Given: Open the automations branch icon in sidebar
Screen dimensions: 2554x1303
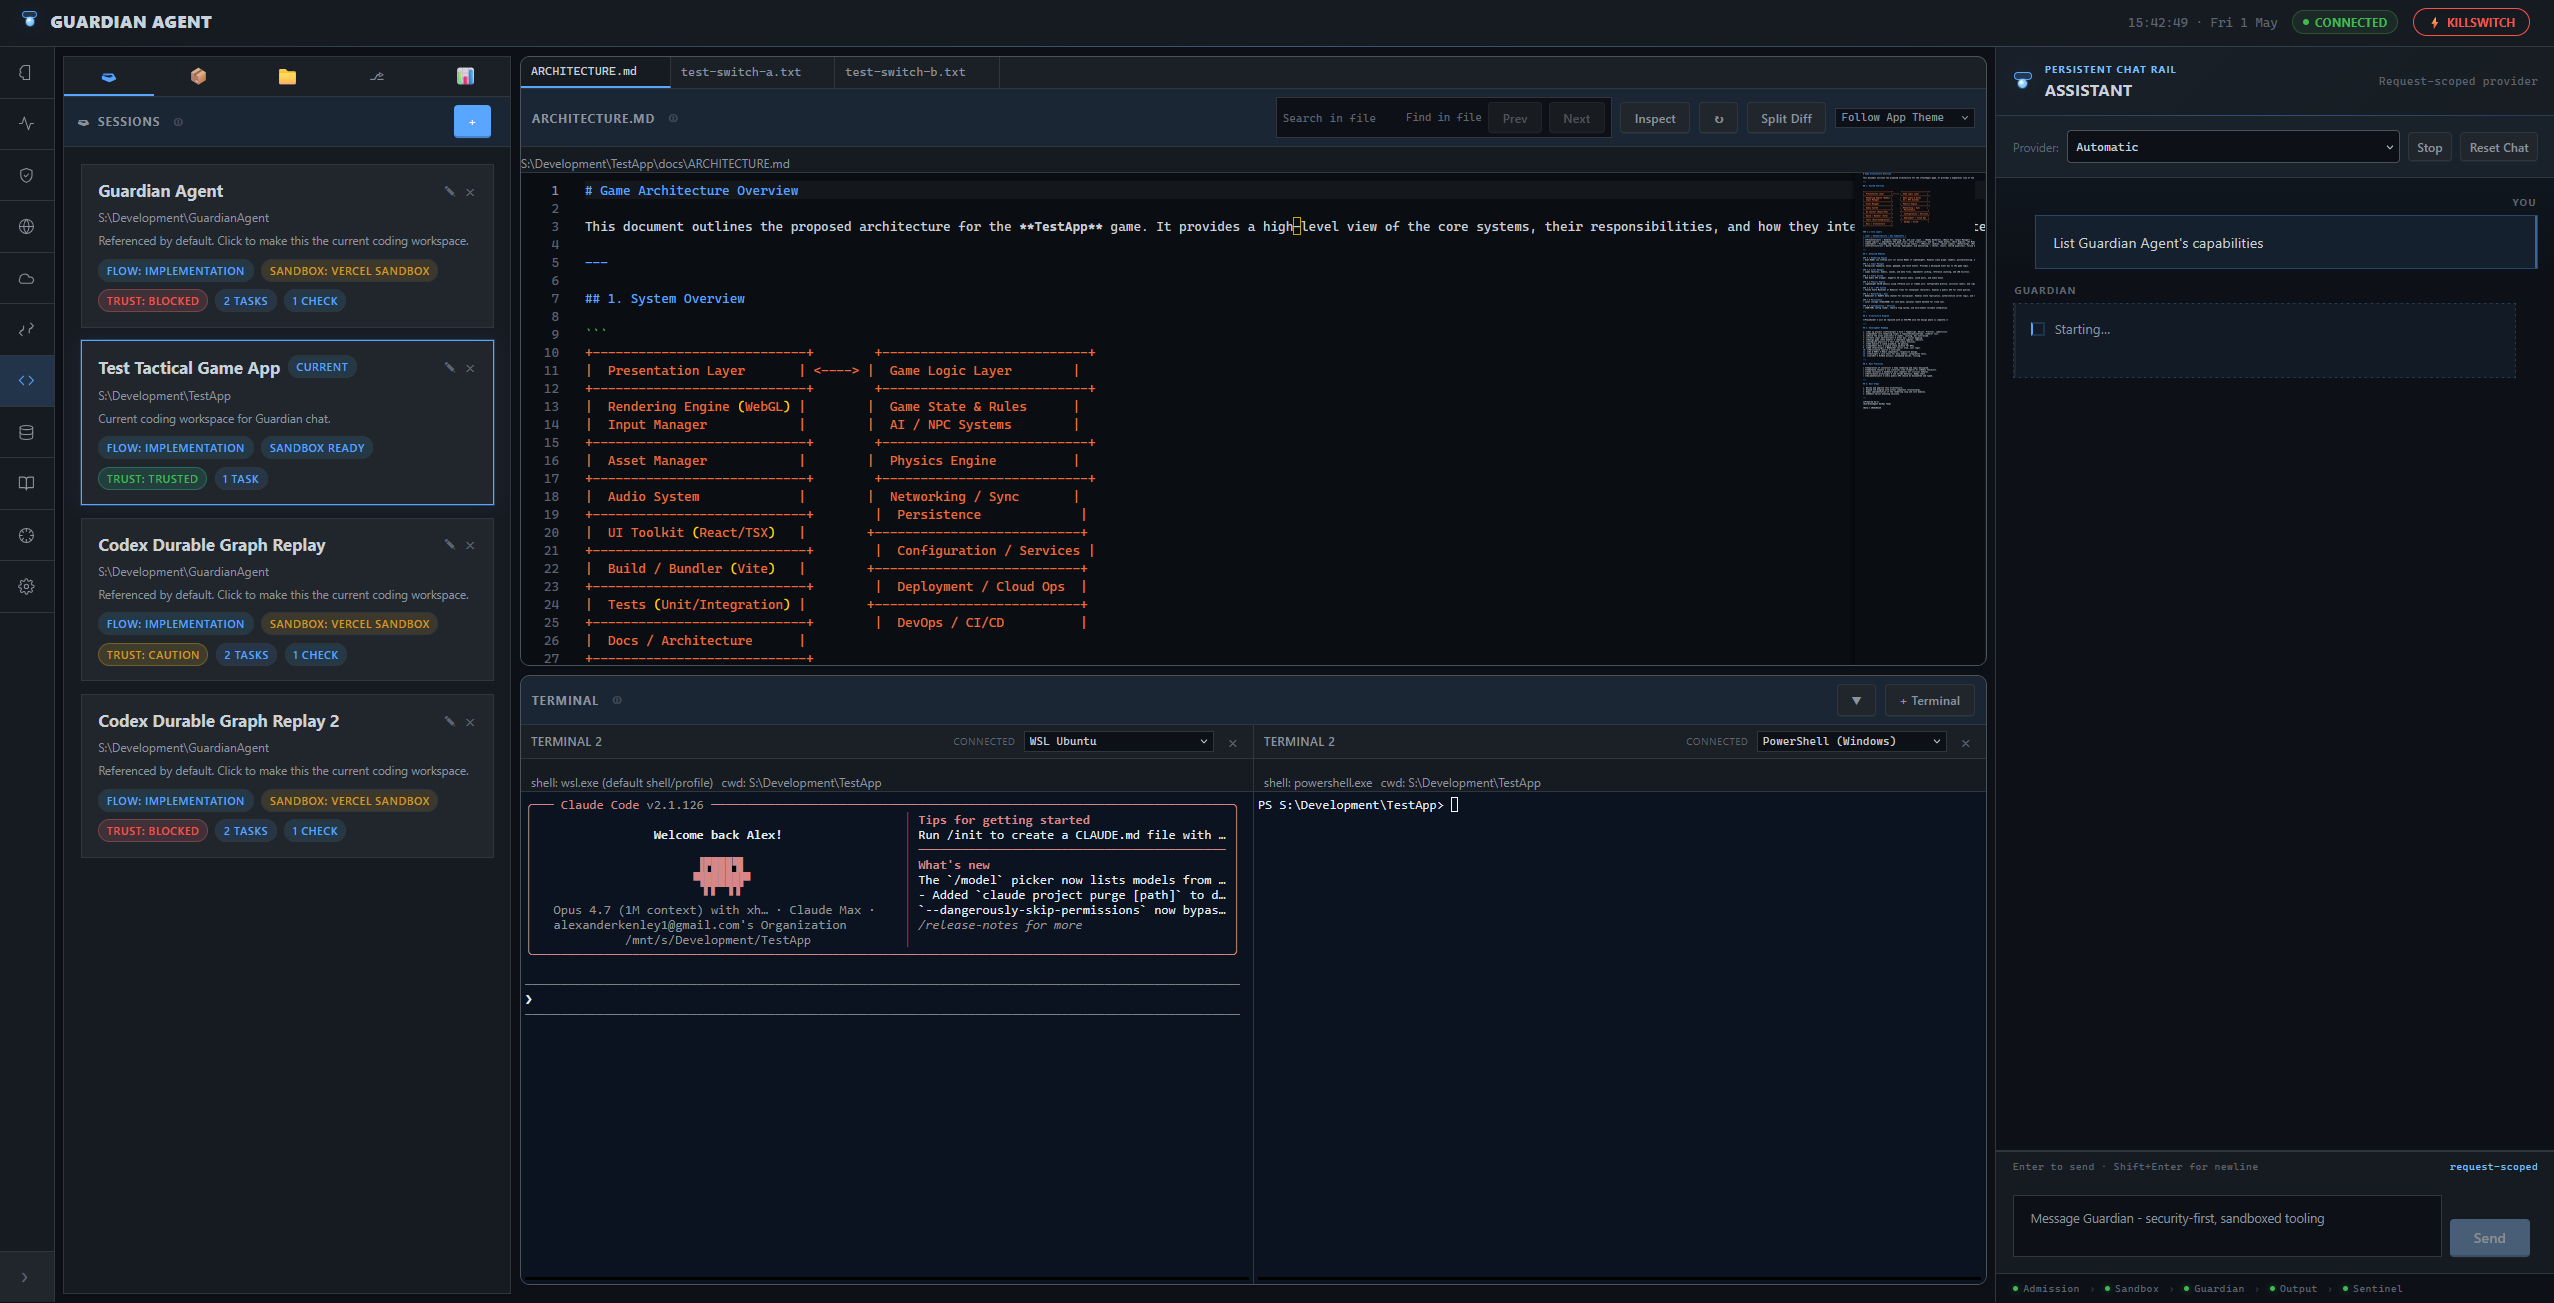Looking at the screenshot, I should (x=26, y=329).
